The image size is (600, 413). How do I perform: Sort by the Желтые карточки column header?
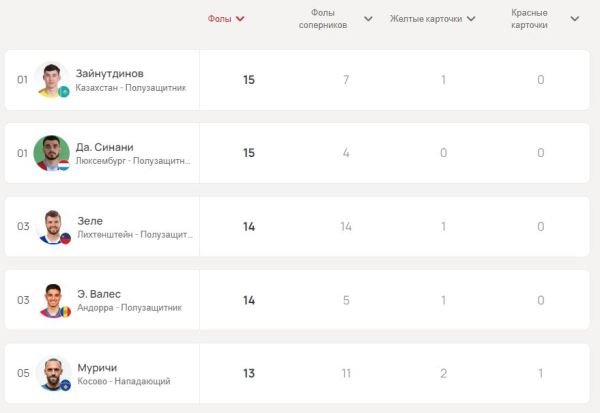click(x=426, y=19)
